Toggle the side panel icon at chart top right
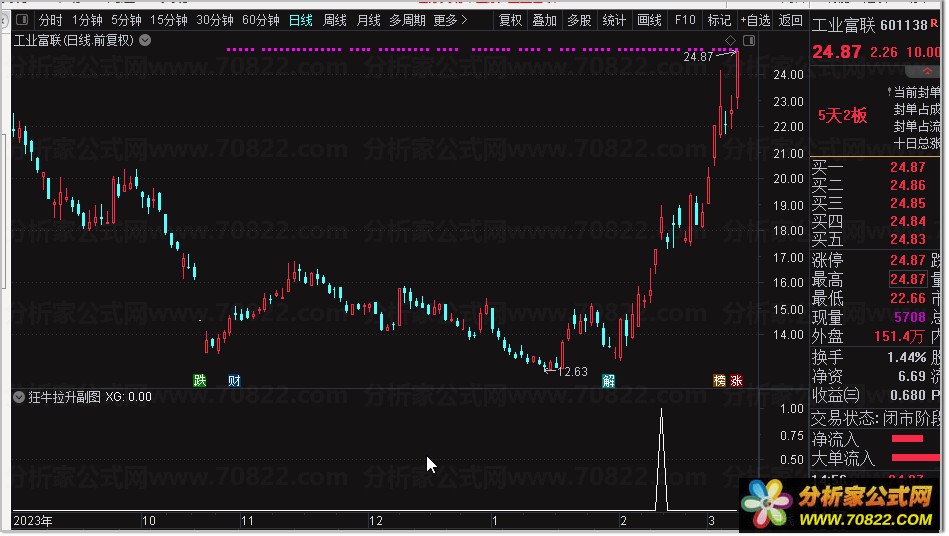Viewport: 949px width, 536px height. tap(749, 41)
